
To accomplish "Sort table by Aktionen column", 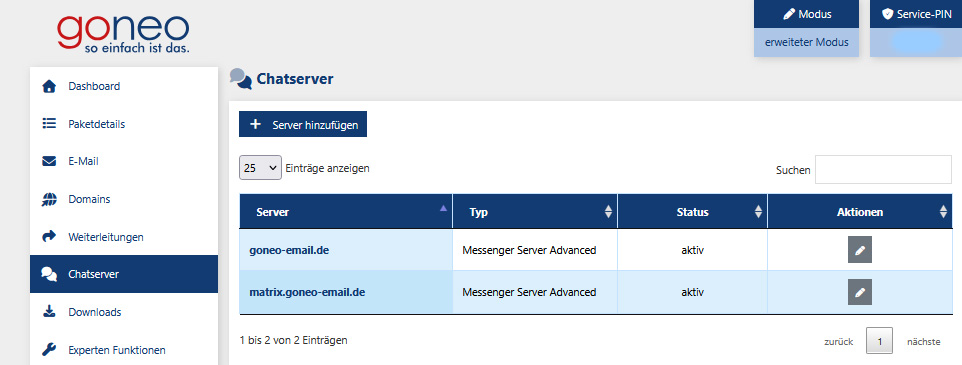I will coord(860,212).
